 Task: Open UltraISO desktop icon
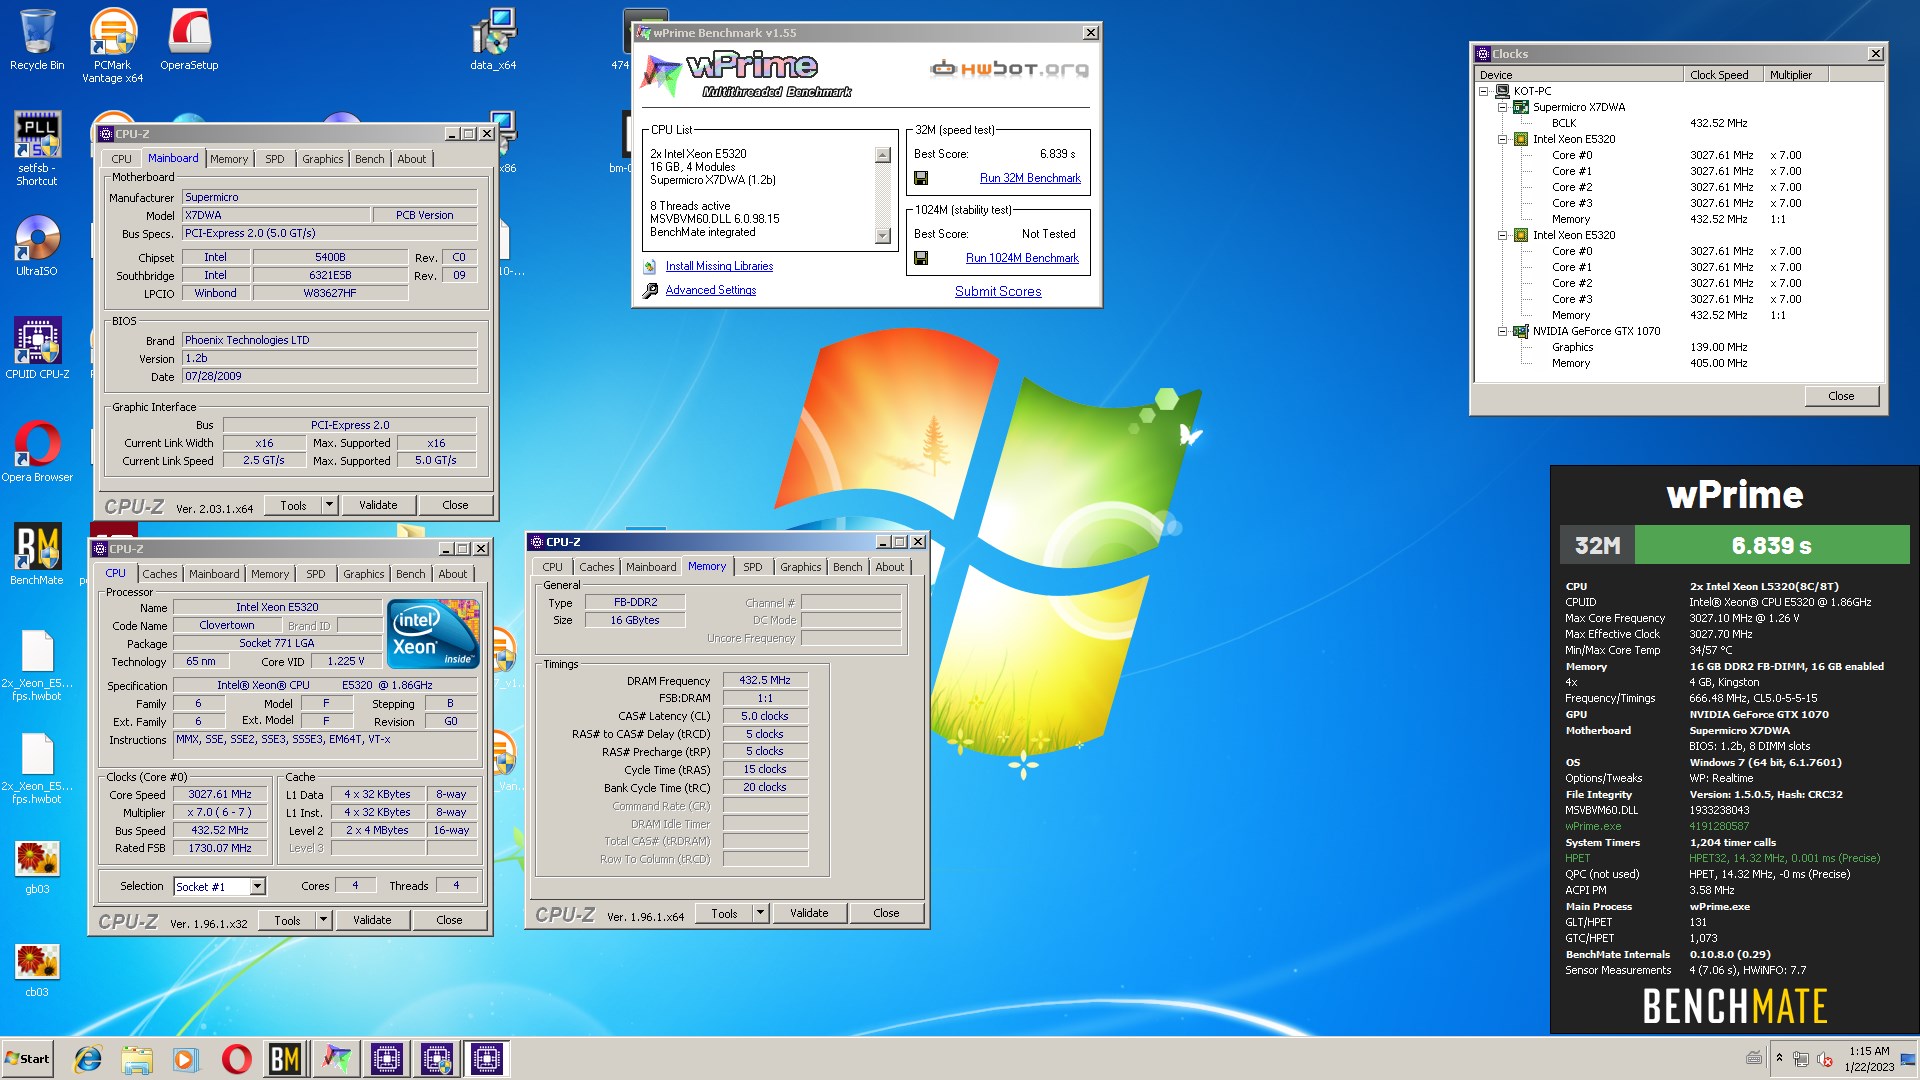37,246
